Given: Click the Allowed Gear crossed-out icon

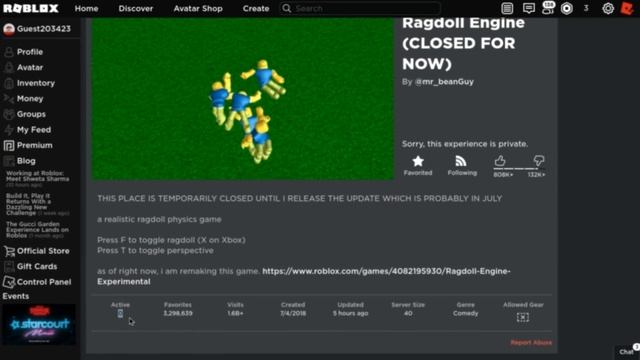Looking at the screenshot, I should [x=523, y=317].
